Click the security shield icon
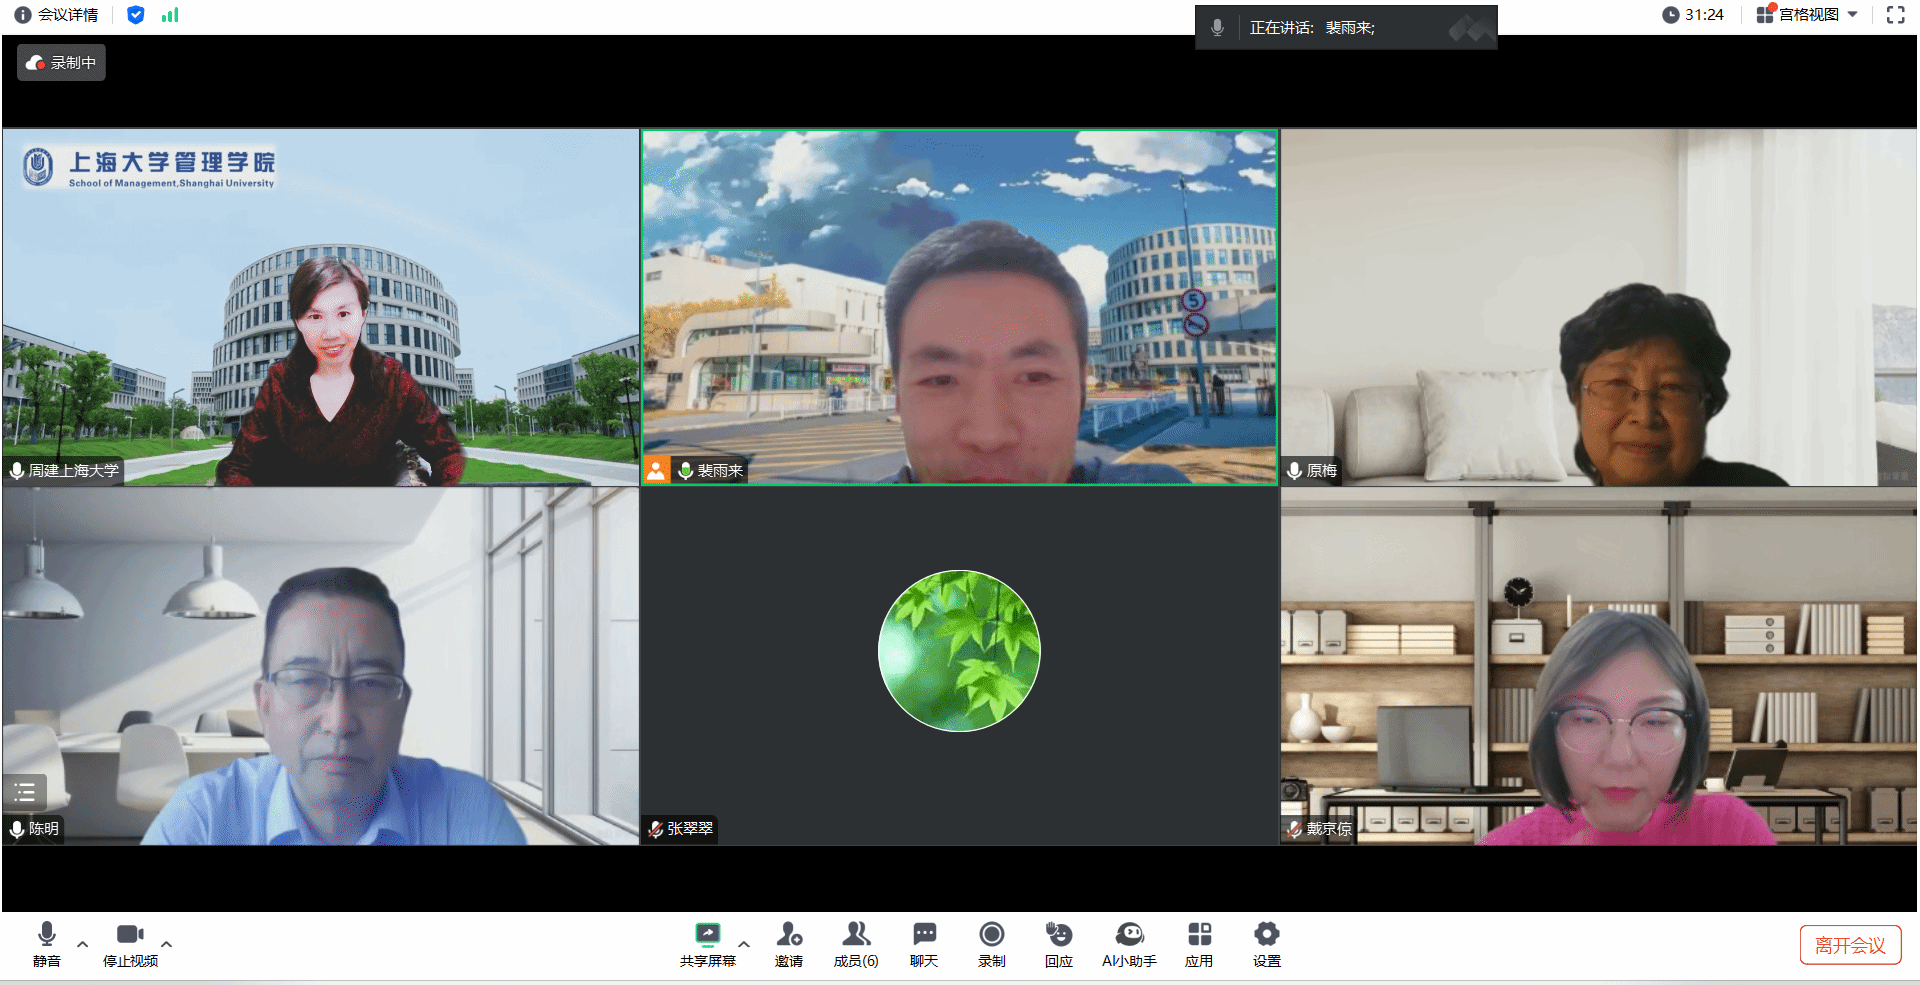Viewport: 1920px width, 985px height. [x=136, y=15]
